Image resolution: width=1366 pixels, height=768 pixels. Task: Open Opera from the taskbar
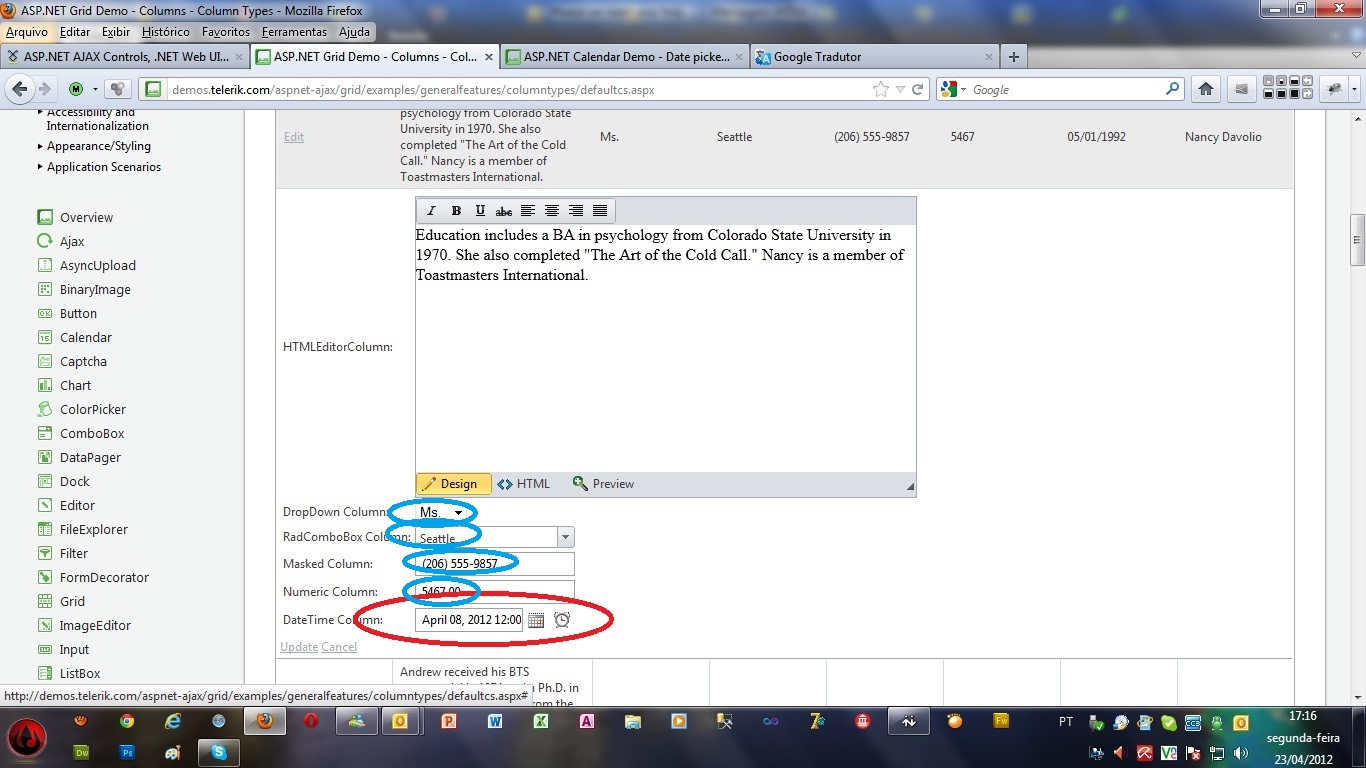click(x=311, y=721)
